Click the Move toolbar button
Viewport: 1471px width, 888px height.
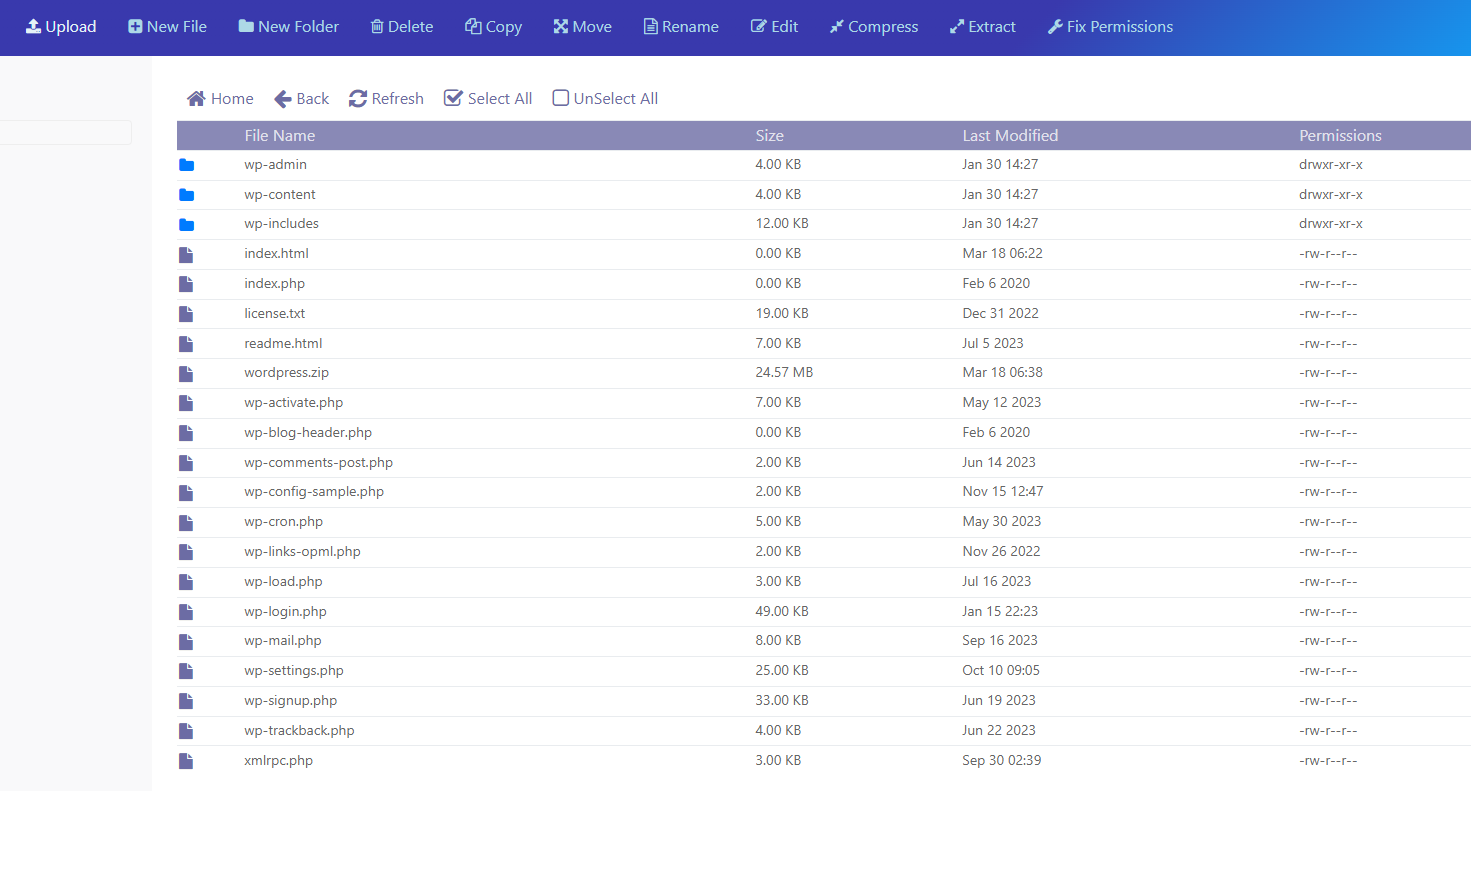pos(582,27)
